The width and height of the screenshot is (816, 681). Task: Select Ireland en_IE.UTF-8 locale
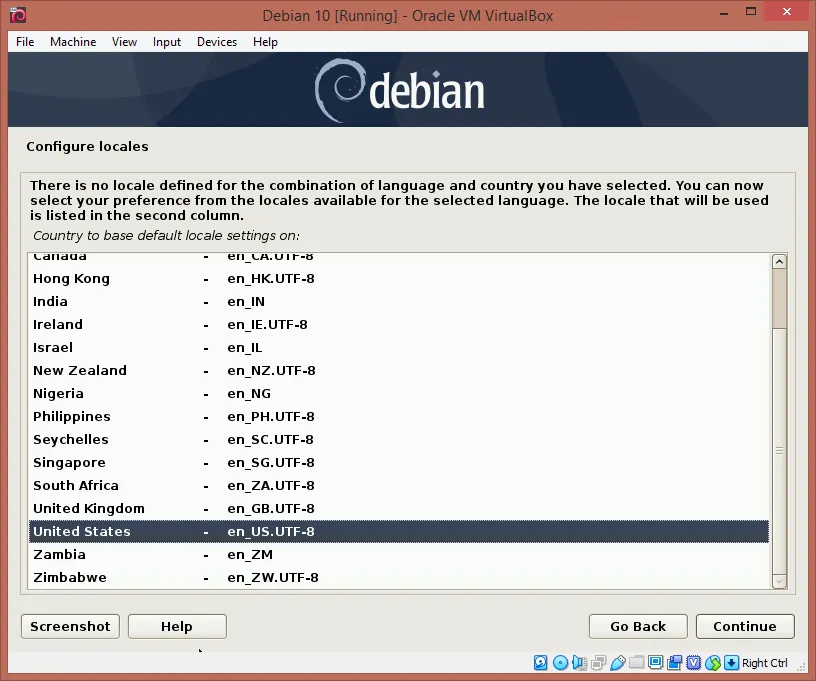399,325
